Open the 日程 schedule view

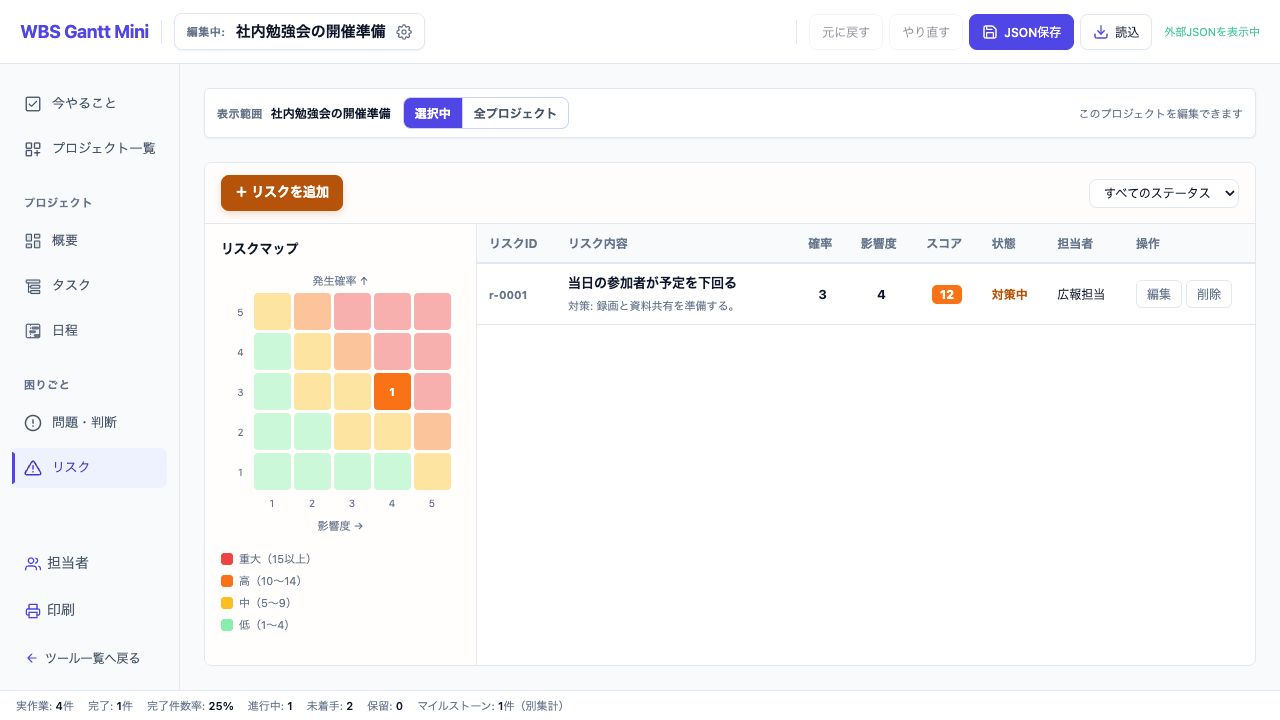tap(89, 330)
